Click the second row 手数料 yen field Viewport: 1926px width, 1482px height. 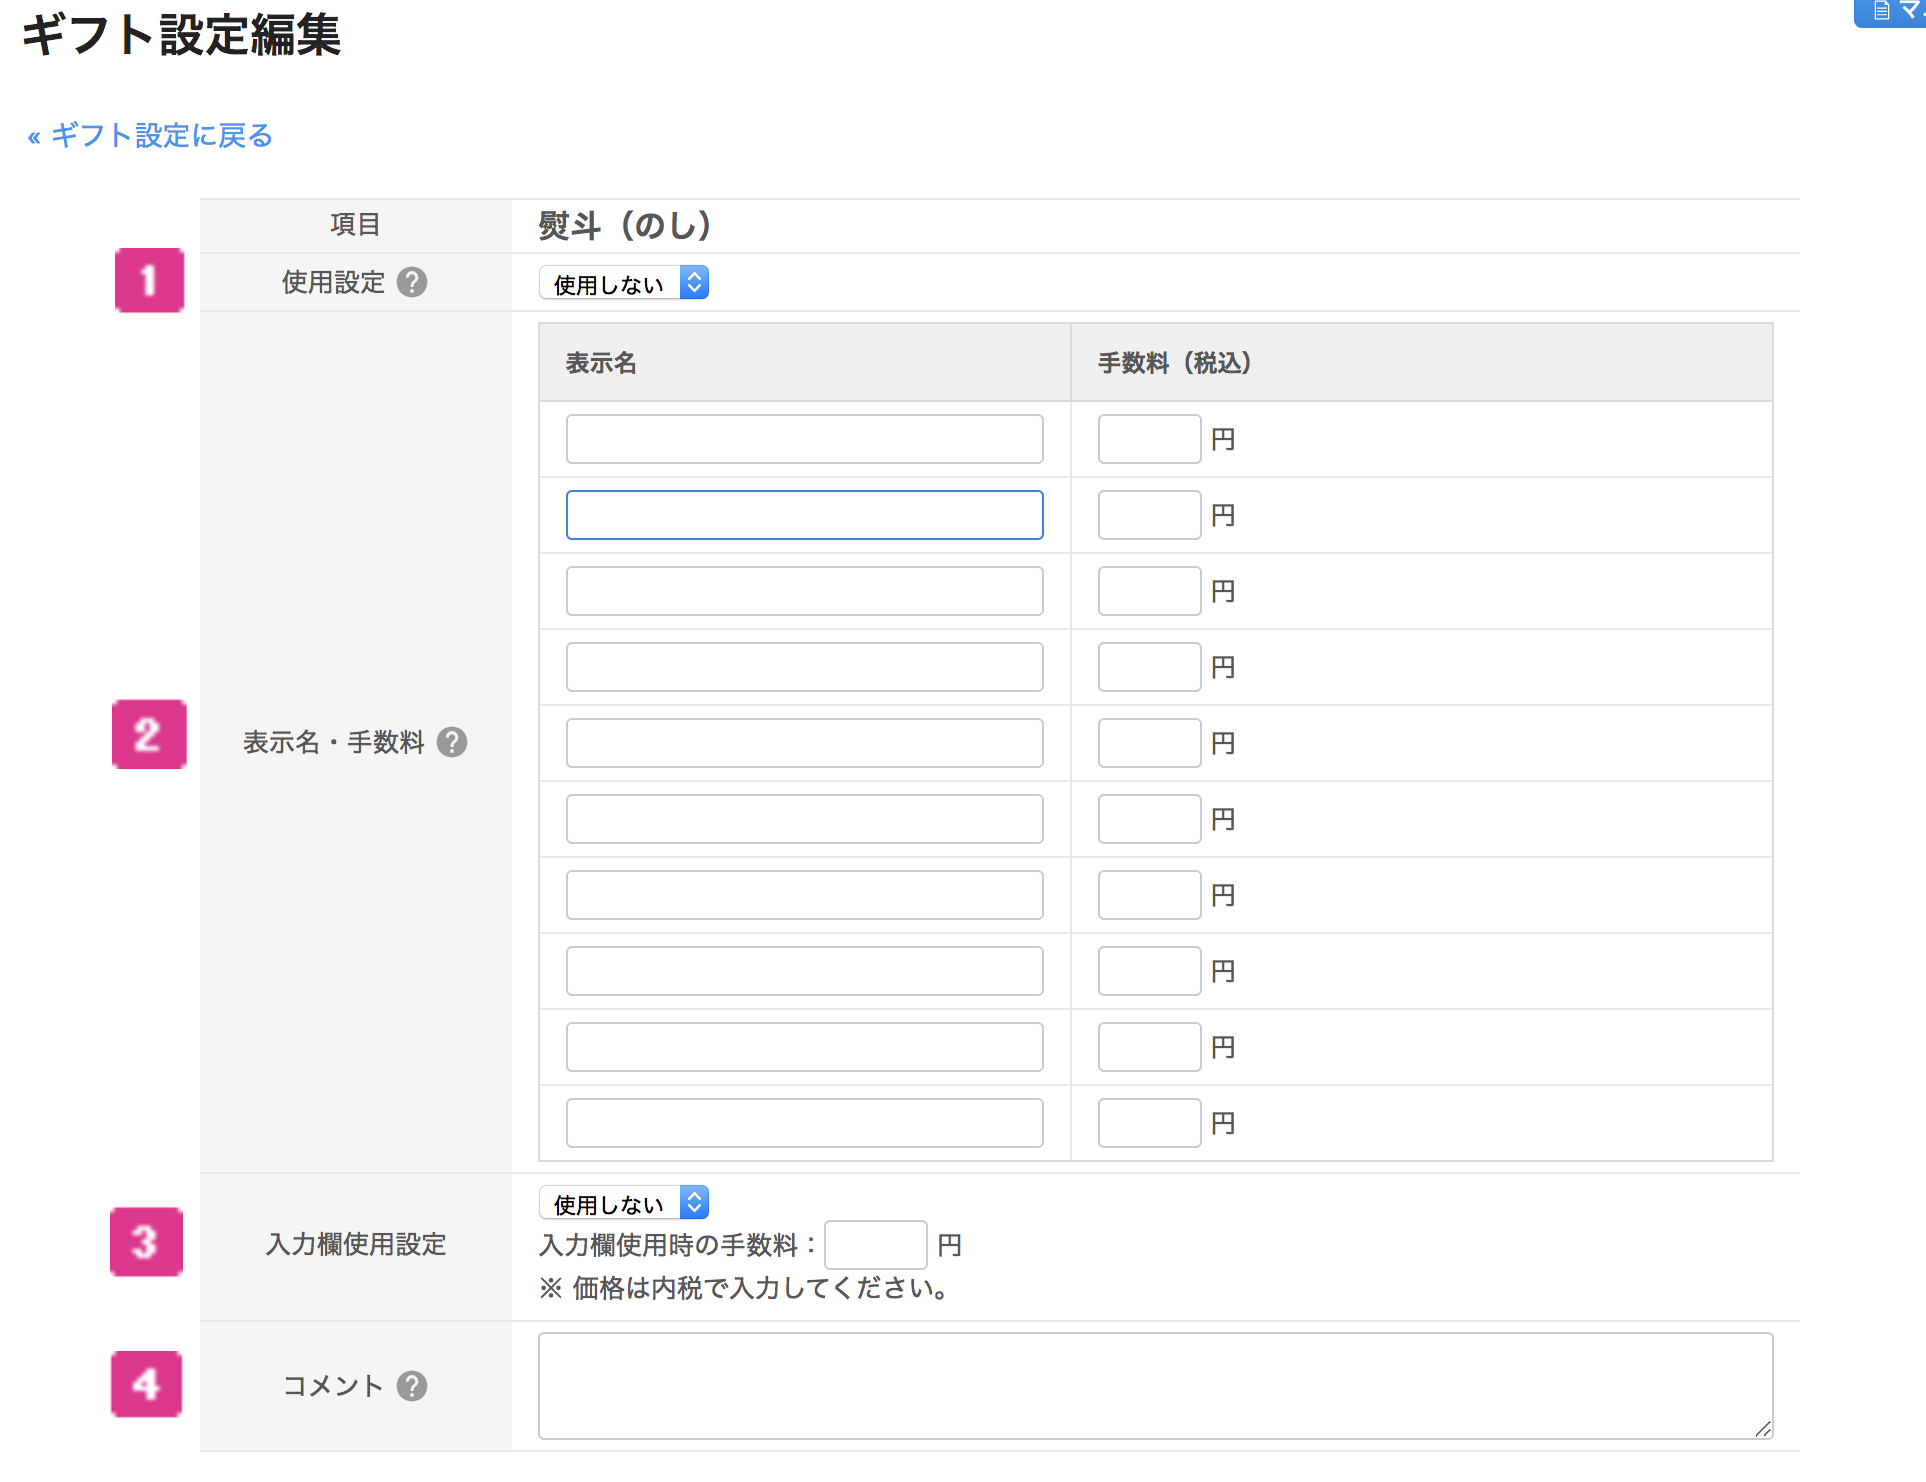[1150, 515]
